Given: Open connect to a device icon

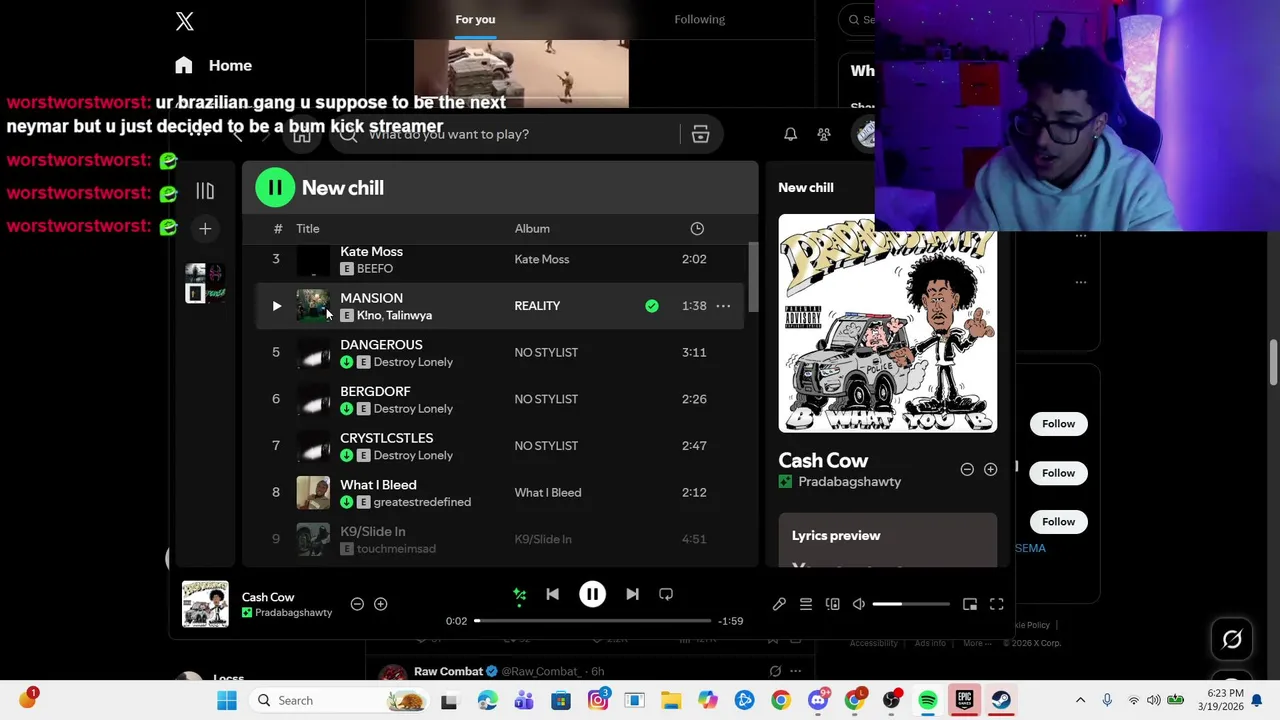Looking at the screenshot, I should coord(832,604).
